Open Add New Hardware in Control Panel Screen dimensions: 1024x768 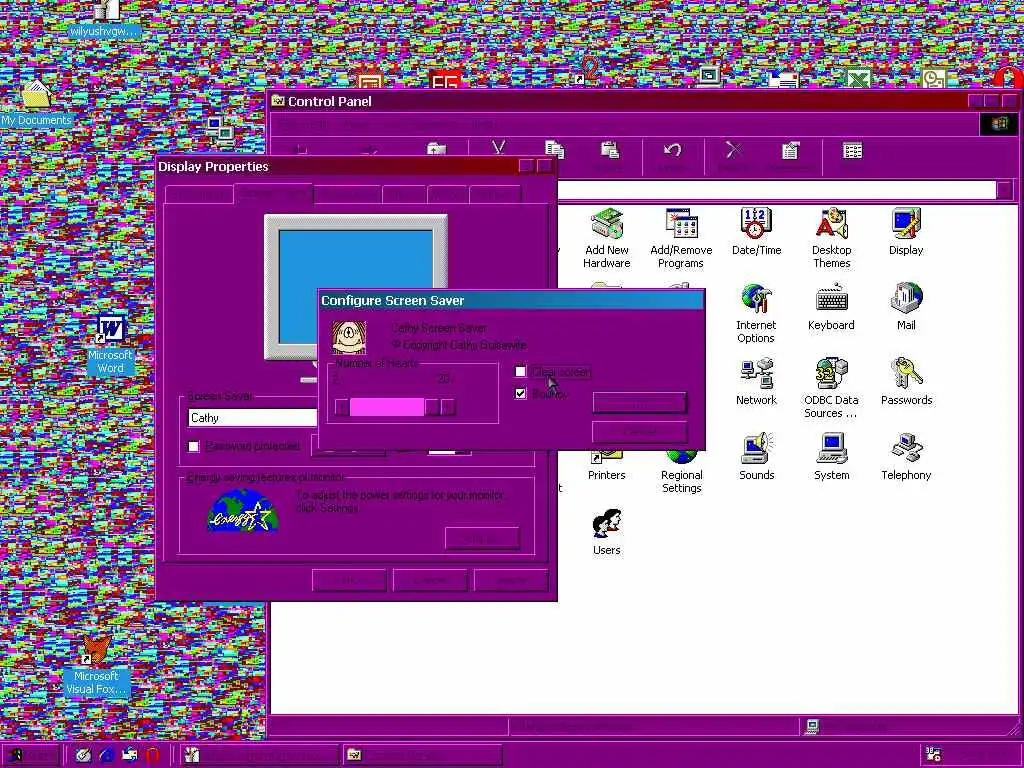(x=607, y=238)
